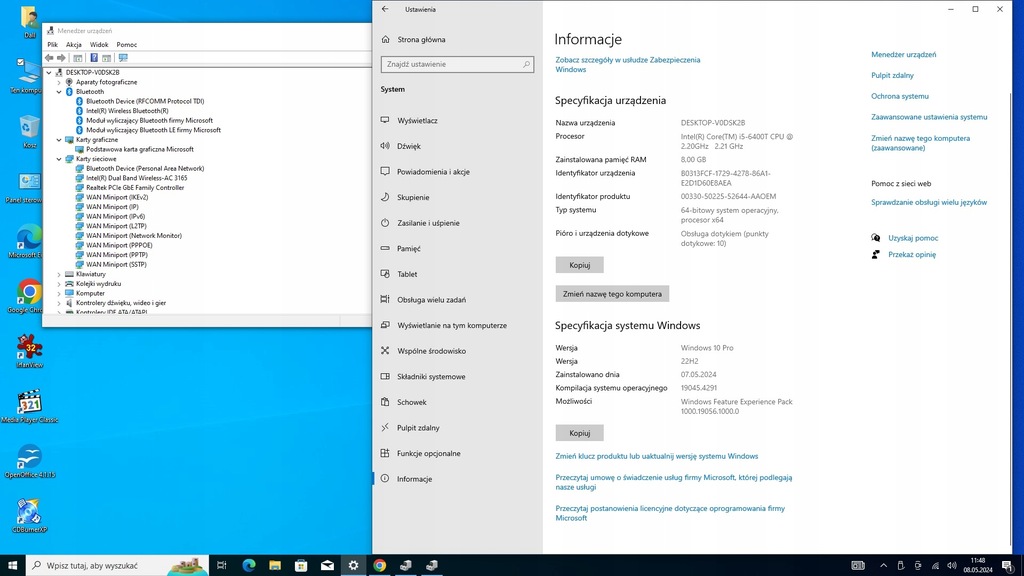This screenshot has height=576, width=1024.
Task: Click the Strona główna home icon
Action: click(x=385, y=39)
